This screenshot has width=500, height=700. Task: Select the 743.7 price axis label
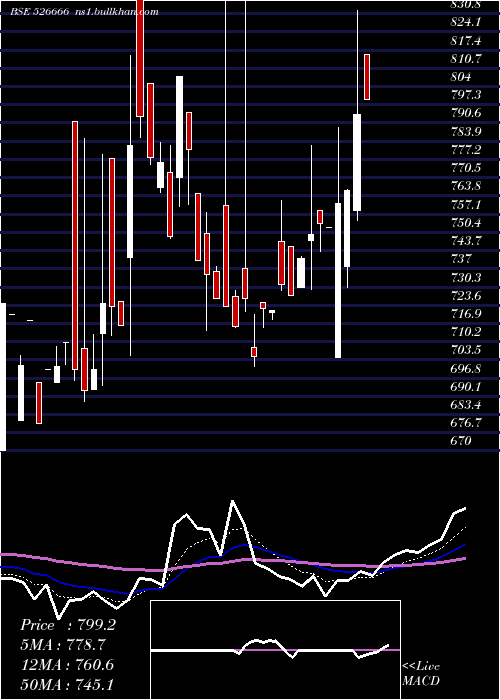pos(466,241)
